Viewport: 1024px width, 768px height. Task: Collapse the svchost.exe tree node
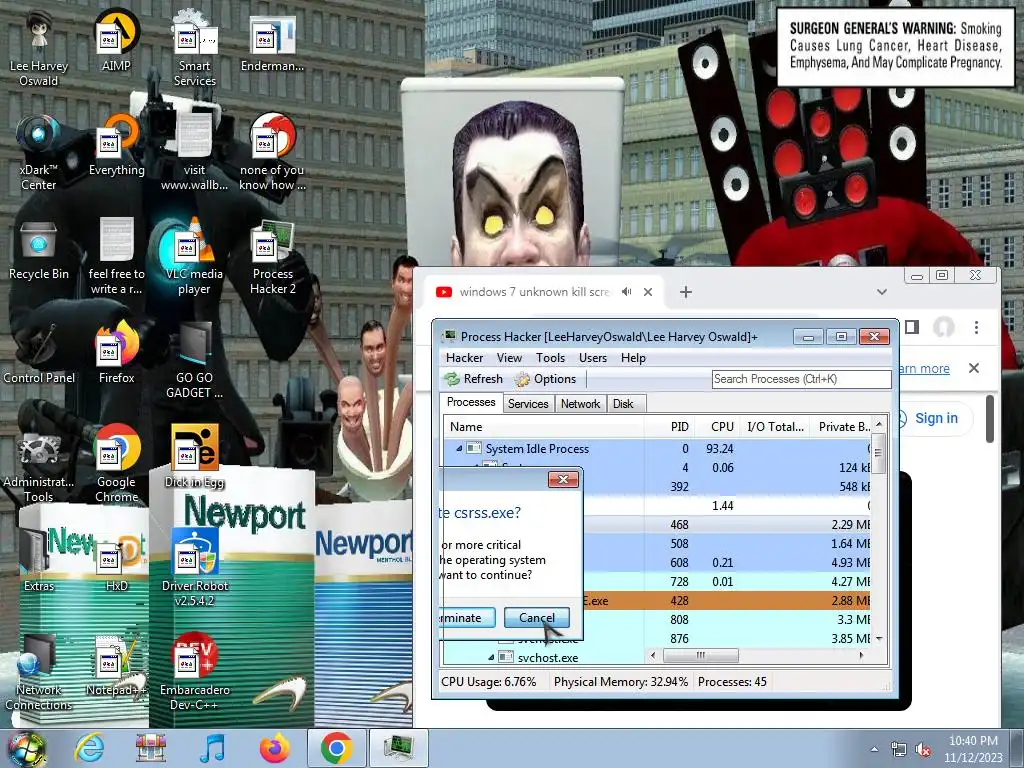pyautogui.click(x=491, y=658)
